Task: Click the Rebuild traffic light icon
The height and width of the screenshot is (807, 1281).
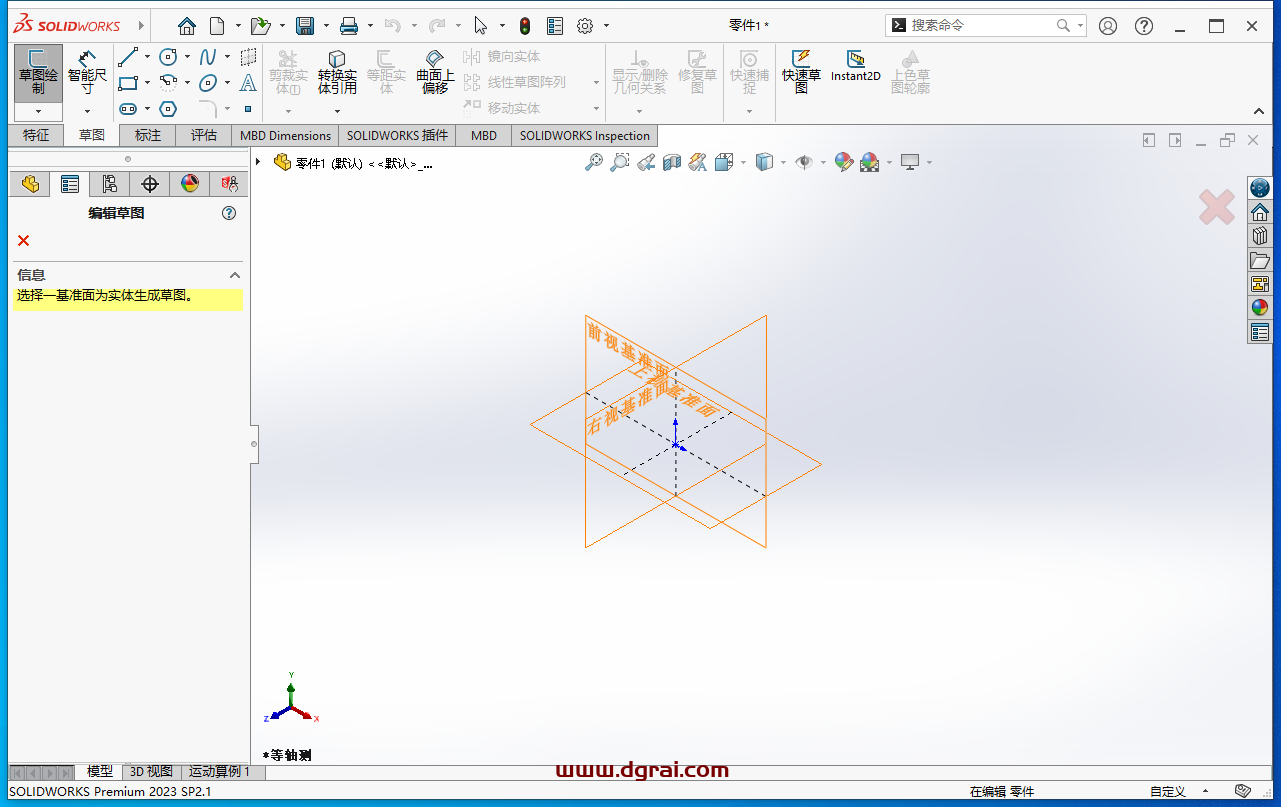Action: [525, 26]
